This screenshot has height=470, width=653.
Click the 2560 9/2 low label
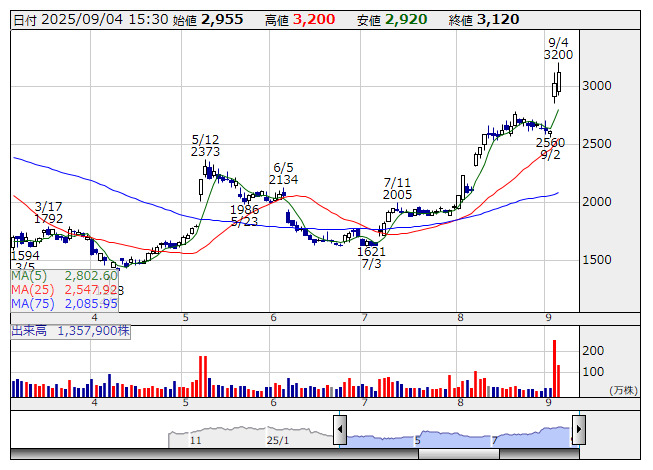[x=551, y=149]
